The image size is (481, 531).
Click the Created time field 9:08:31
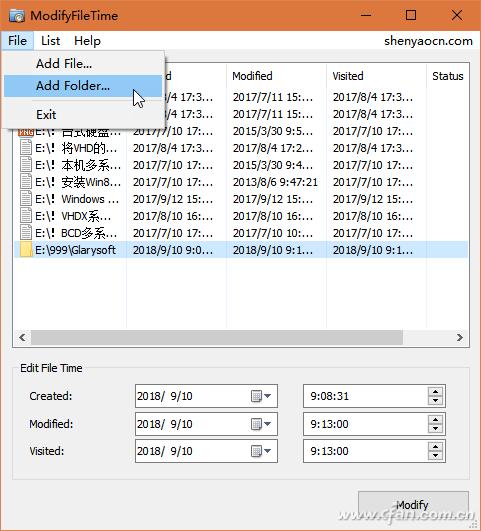point(374,396)
